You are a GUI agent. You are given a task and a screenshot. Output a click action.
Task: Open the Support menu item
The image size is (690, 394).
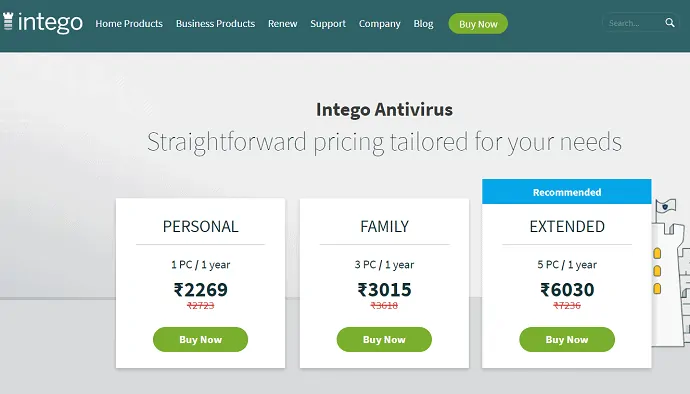tap(328, 24)
